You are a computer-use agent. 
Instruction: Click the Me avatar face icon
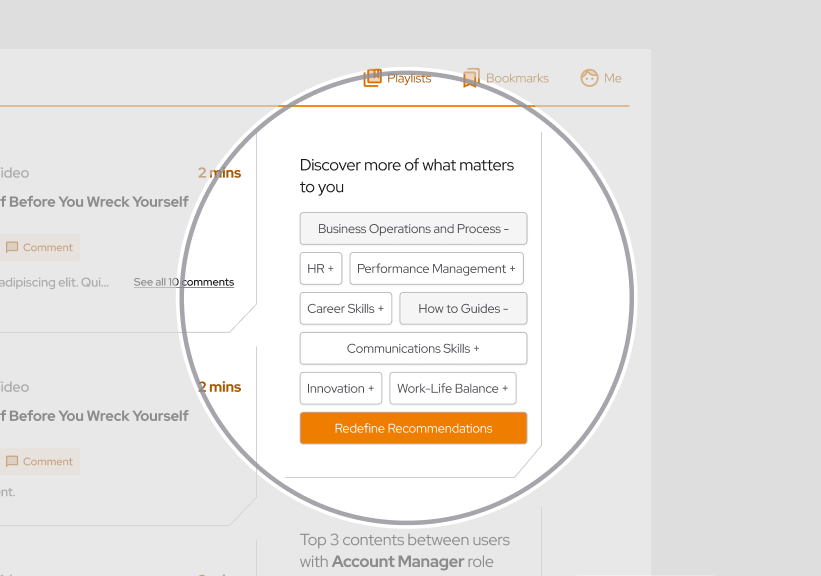[589, 78]
